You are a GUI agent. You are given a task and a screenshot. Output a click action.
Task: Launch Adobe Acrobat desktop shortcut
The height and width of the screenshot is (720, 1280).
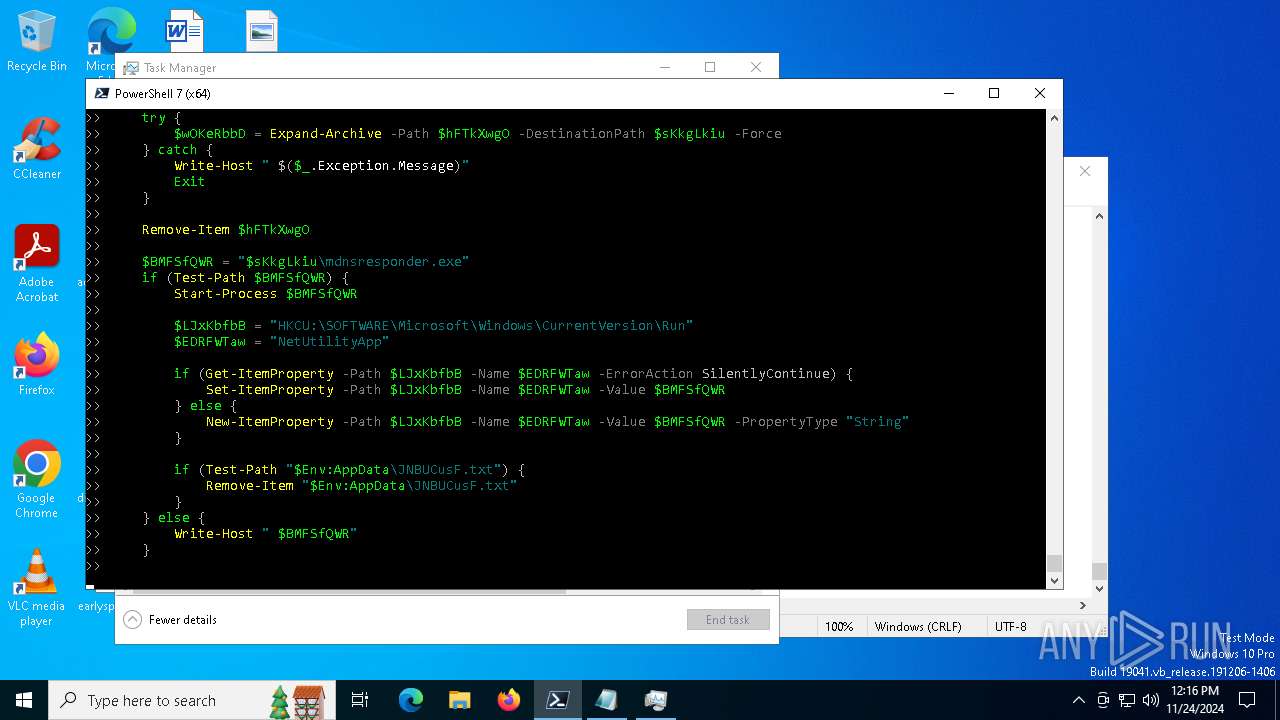[x=37, y=263]
